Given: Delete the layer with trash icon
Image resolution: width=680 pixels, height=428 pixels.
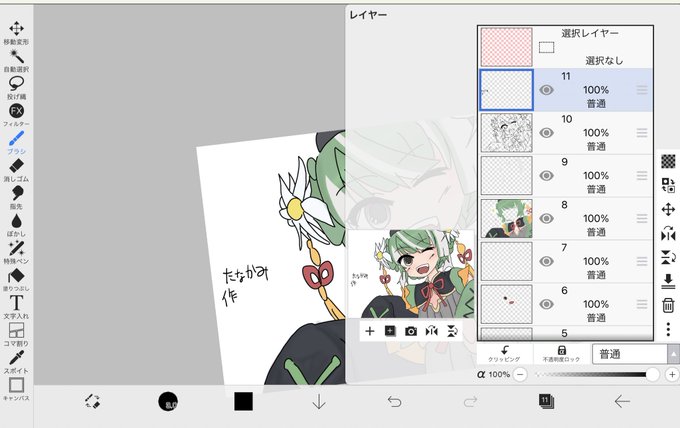Looking at the screenshot, I should click(668, 305).
